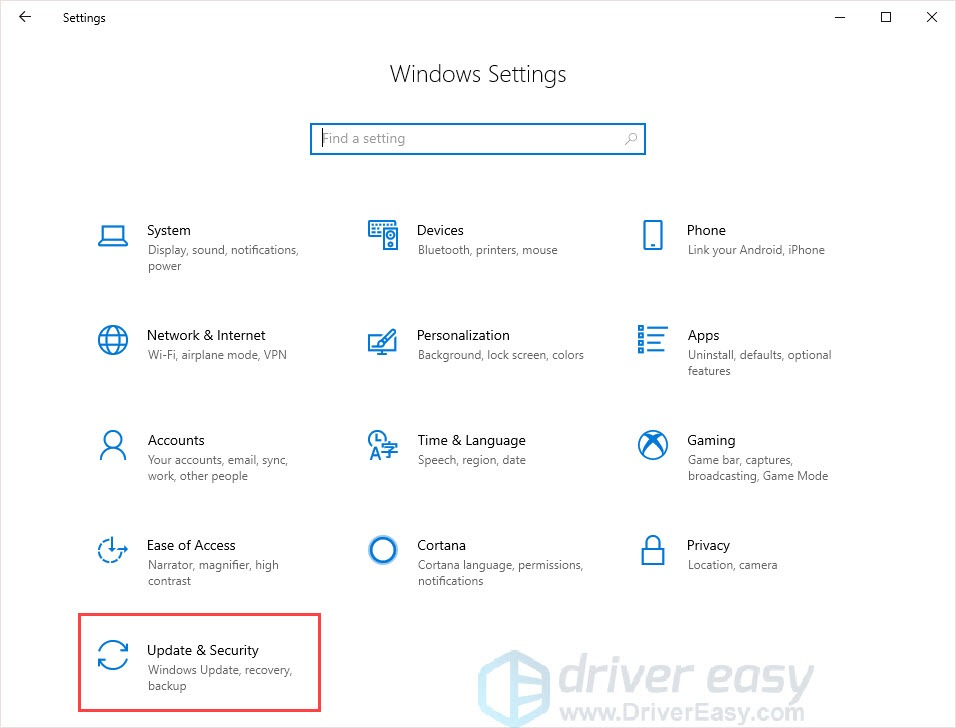Select the Time & Language icon
The width and height of the screenshot is (956, 728).
[x=383, y=445]
